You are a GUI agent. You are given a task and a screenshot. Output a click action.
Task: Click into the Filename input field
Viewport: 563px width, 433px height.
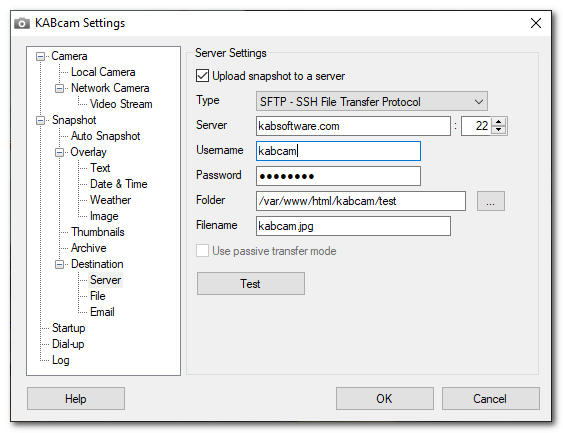pyautogui.click(x=353, y=226)
